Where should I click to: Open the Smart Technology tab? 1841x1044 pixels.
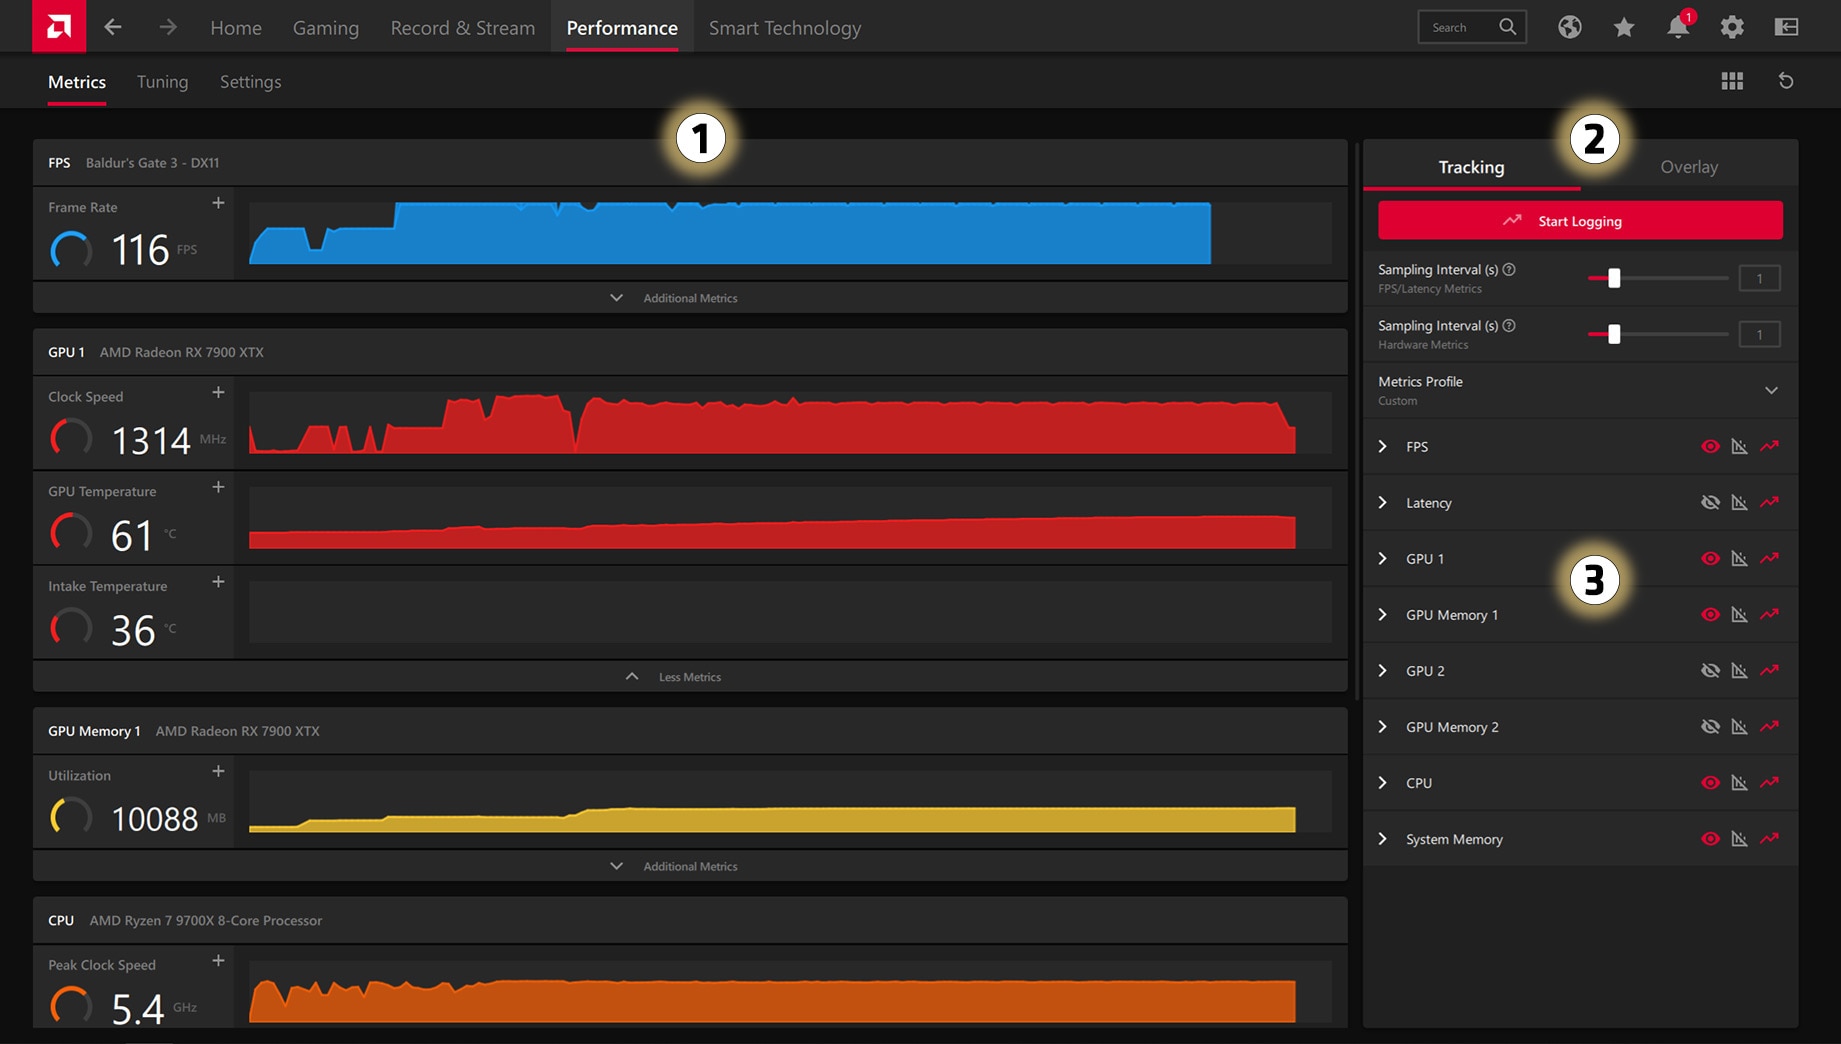point(785,28)
